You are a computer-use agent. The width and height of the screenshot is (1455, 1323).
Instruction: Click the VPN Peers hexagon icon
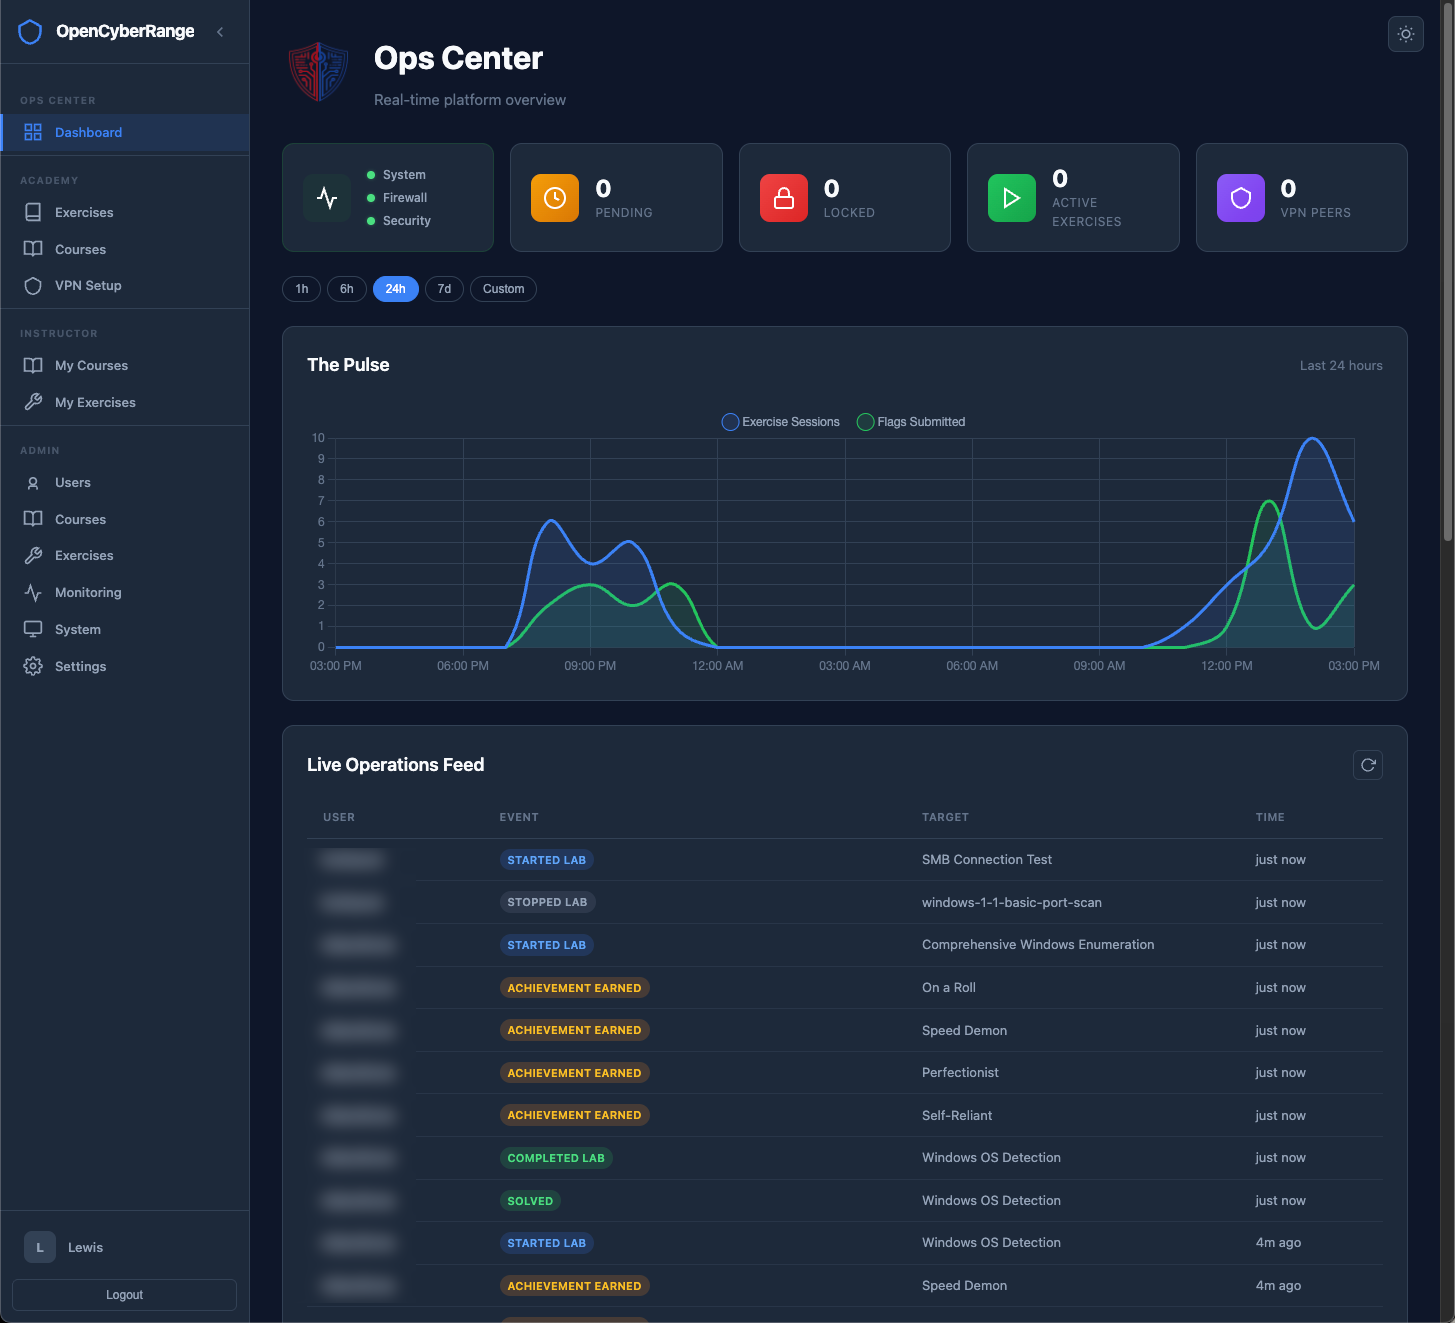point(1240,197)
